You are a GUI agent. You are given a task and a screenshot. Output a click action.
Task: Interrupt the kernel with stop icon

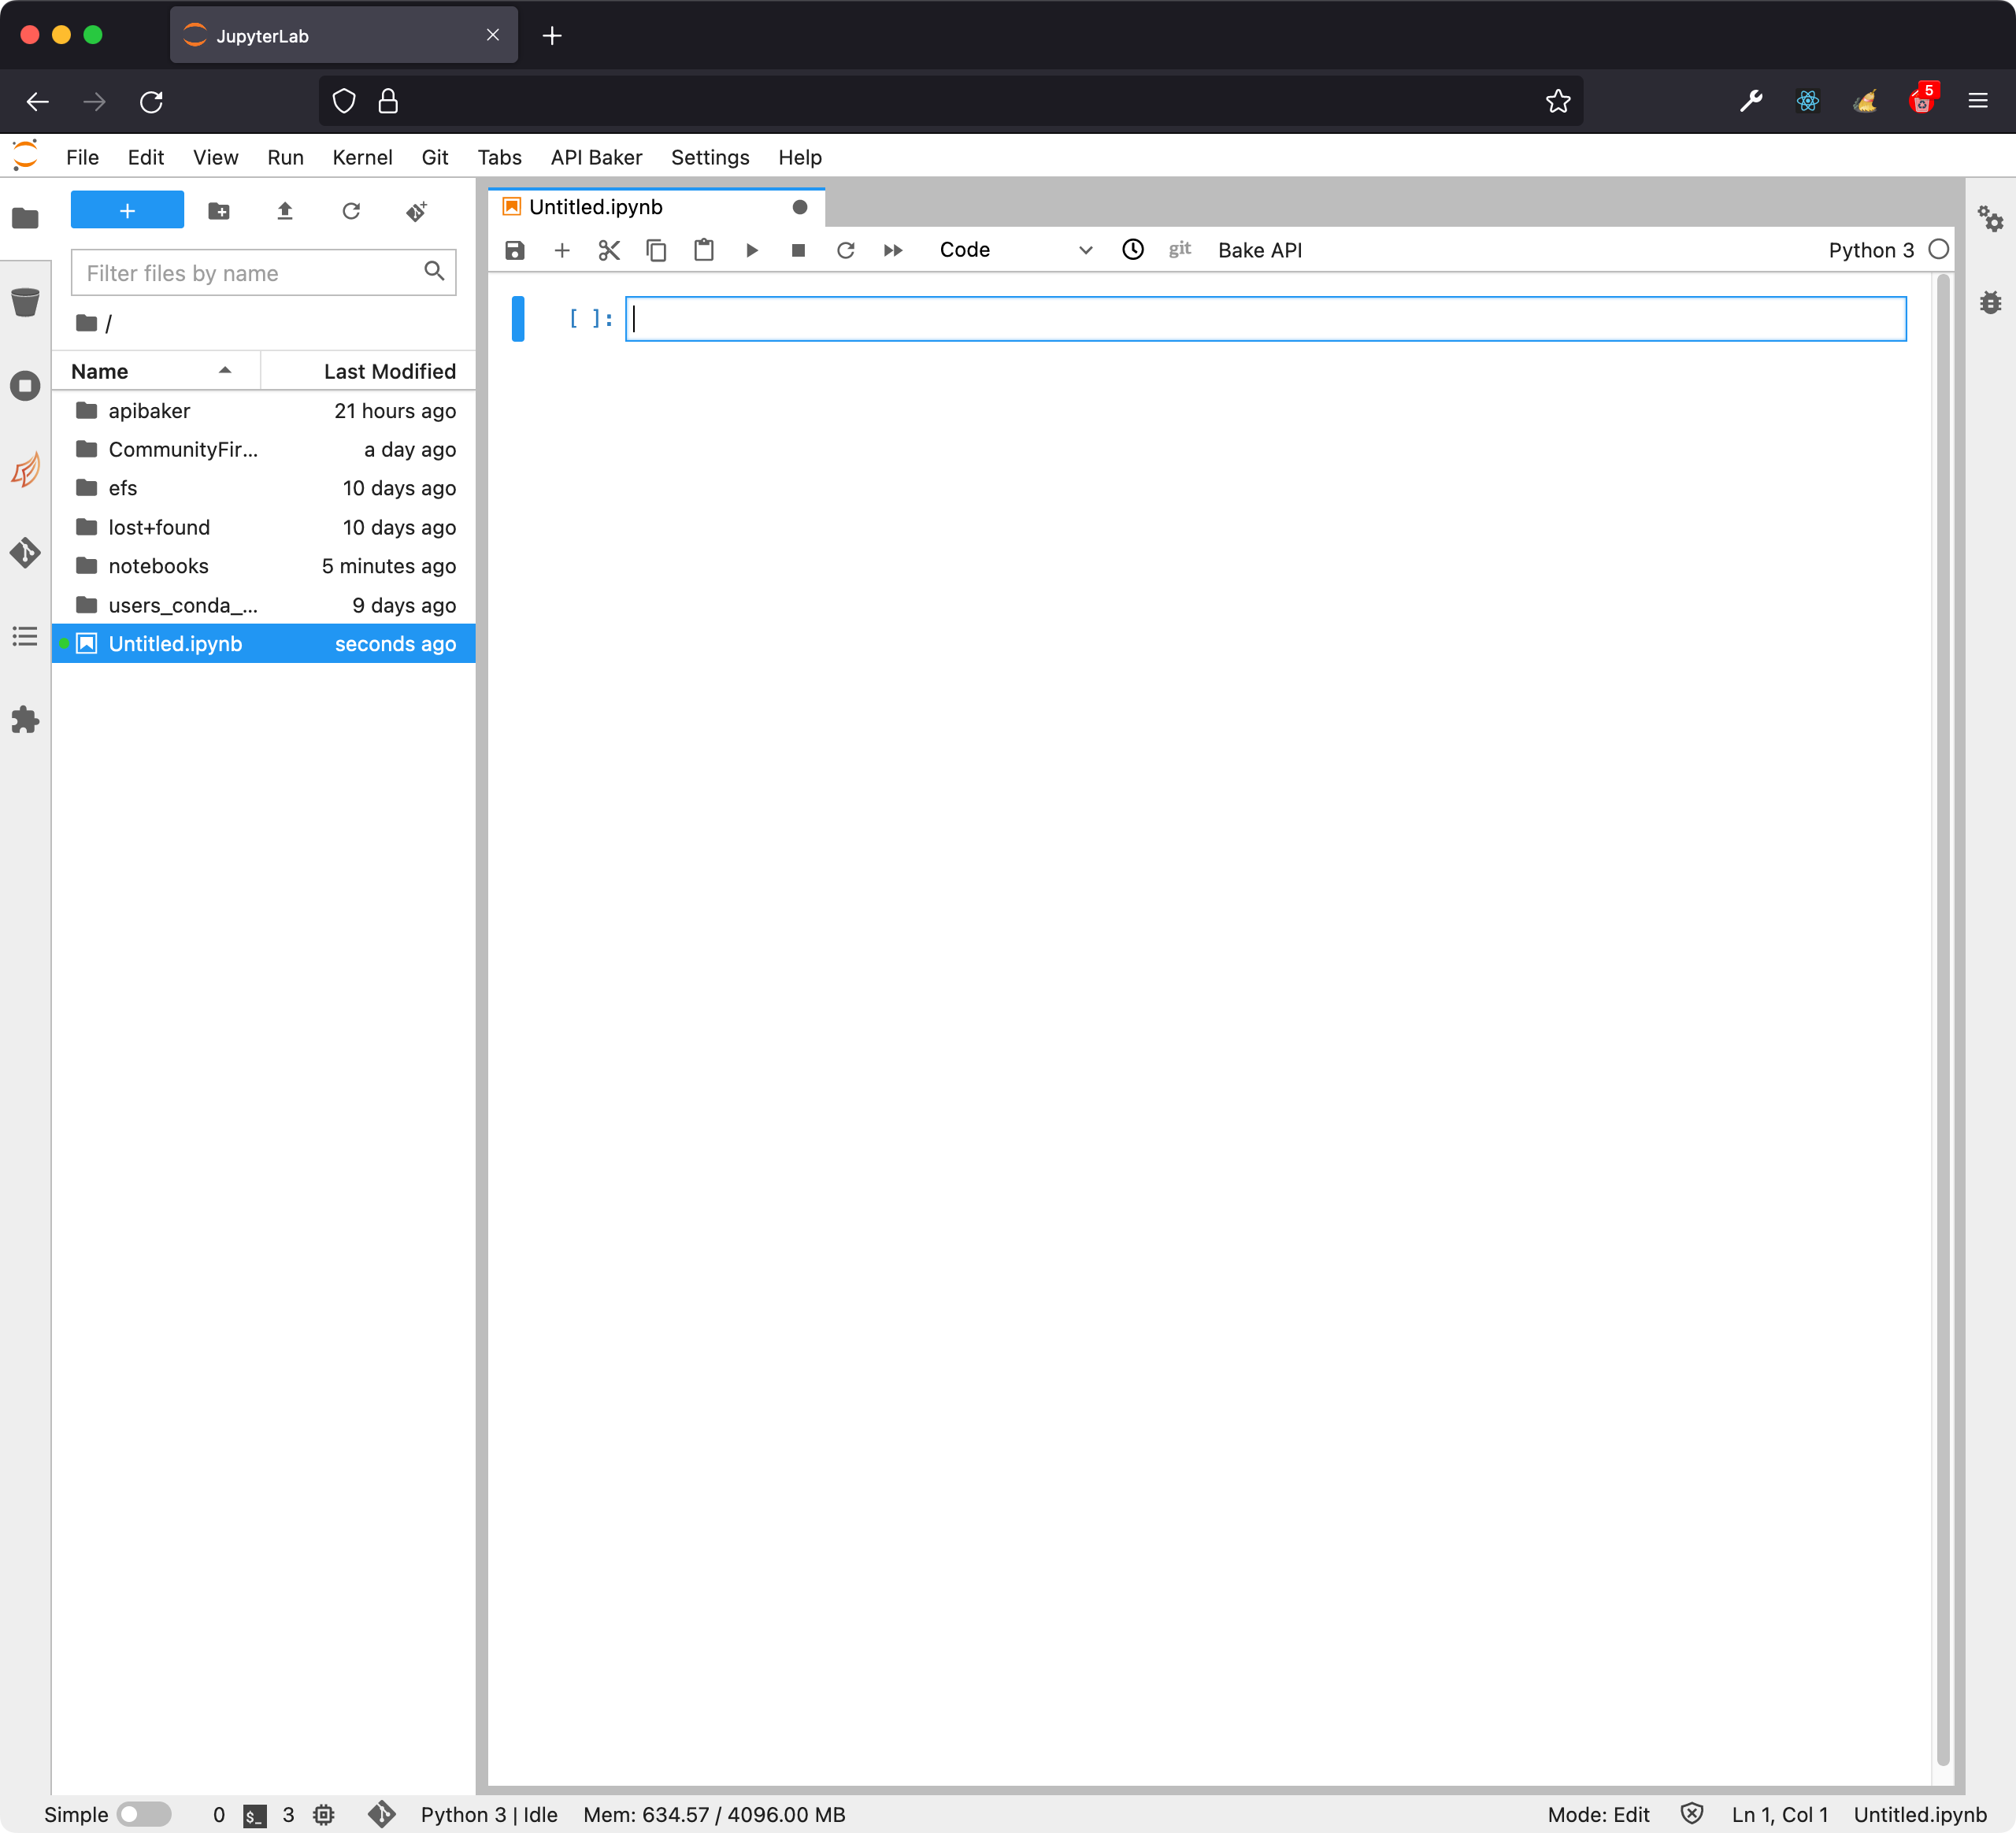coord(798,250)
